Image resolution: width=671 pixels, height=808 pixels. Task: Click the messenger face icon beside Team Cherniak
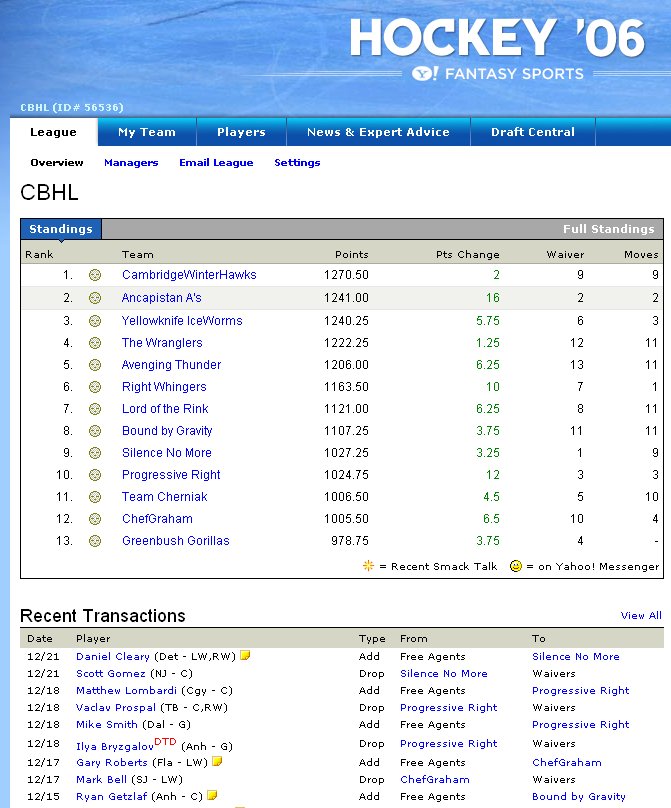click(x=95, y=497)
